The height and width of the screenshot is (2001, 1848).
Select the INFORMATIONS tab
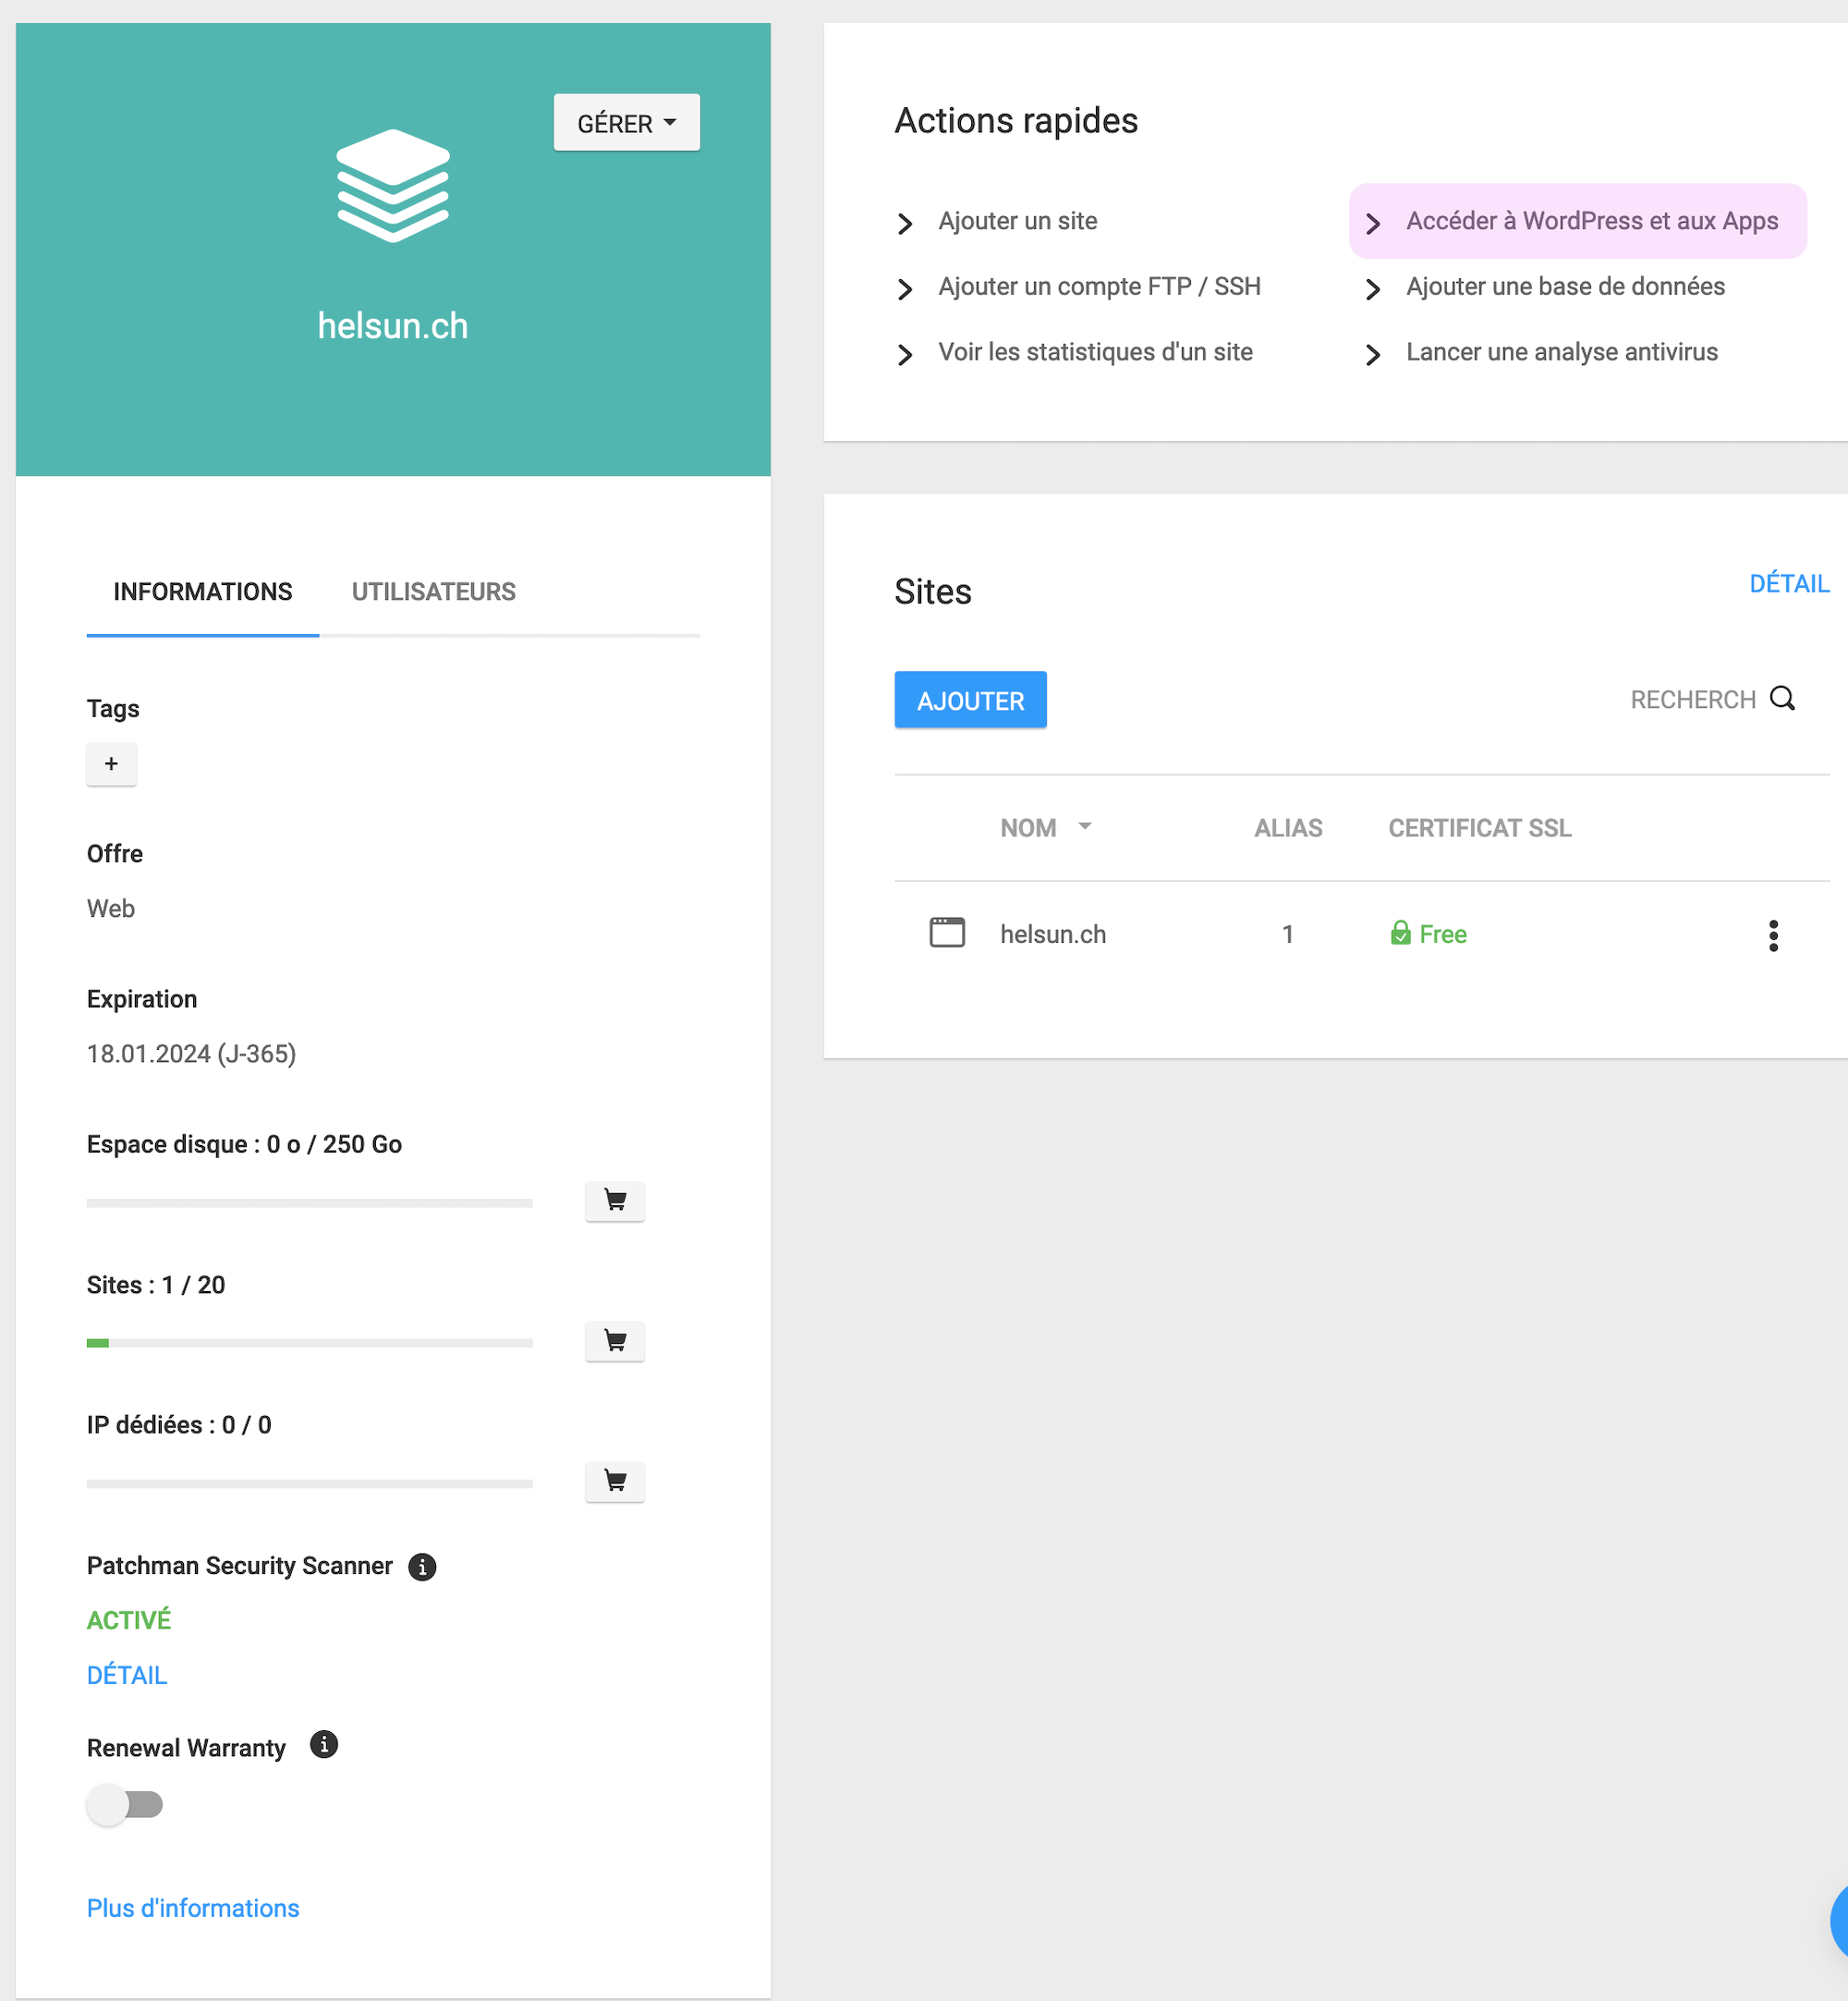(202, 592)
